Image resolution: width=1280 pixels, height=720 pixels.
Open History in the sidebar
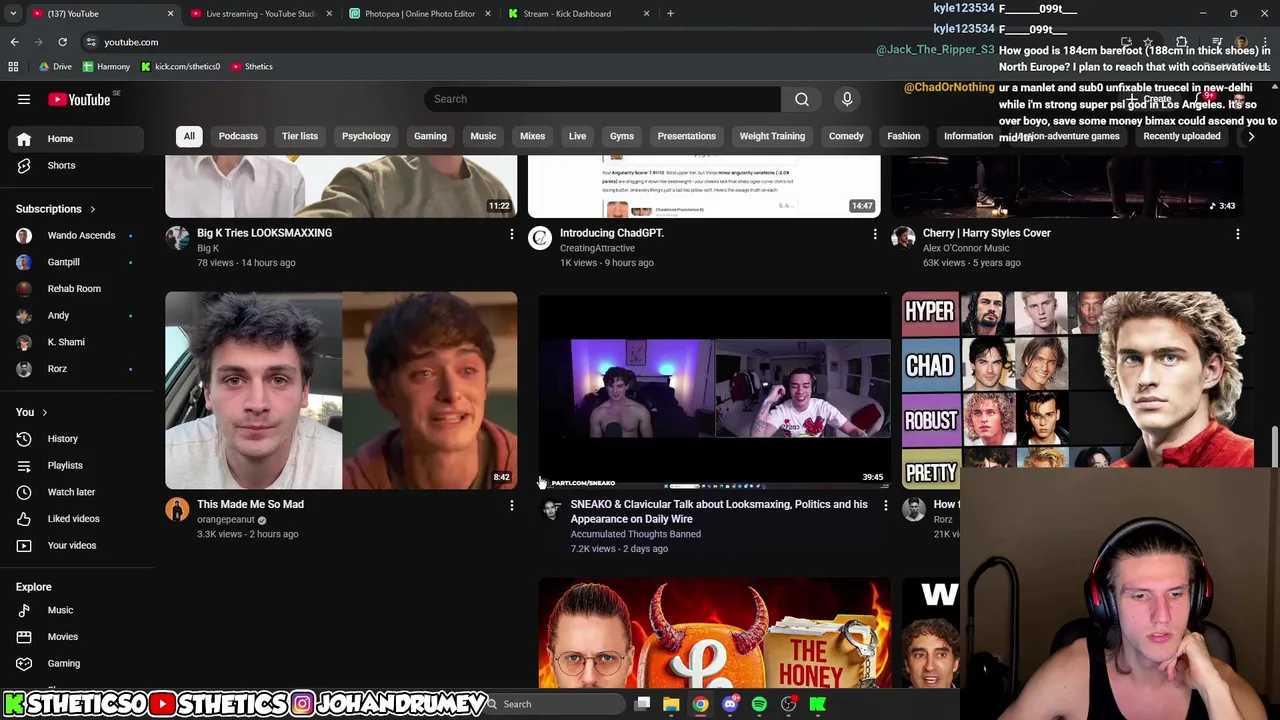pyautogui.click(x=77, y=438)
